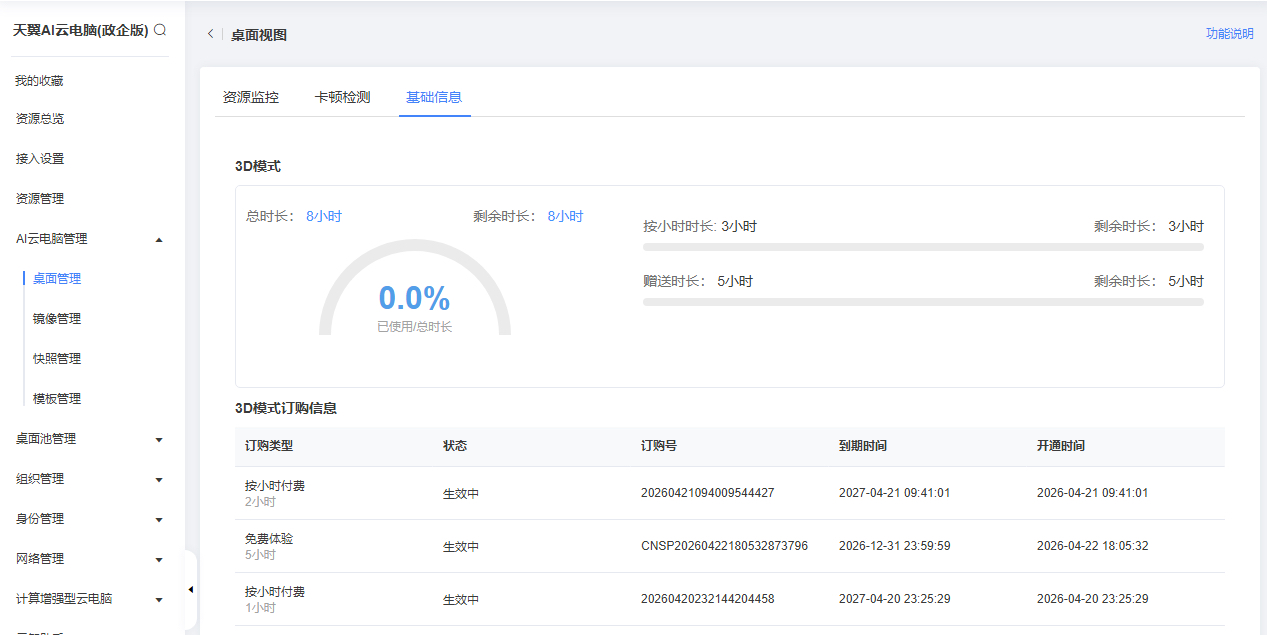Expand the 计算增强型云电脑 menu arrow
This screenshot has height=635, width=1267.
coord(159,599)
